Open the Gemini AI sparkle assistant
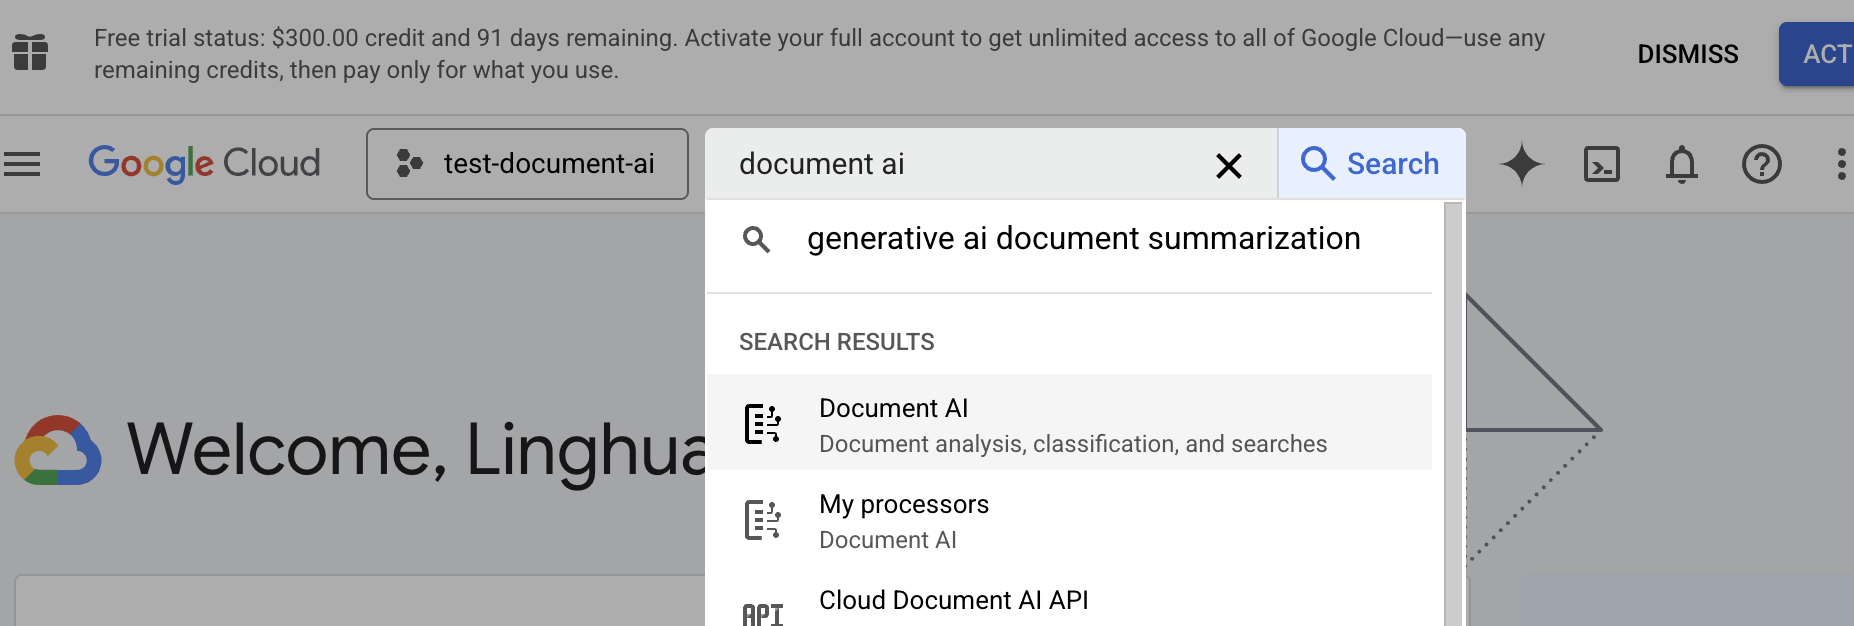 pos(1521,164)
